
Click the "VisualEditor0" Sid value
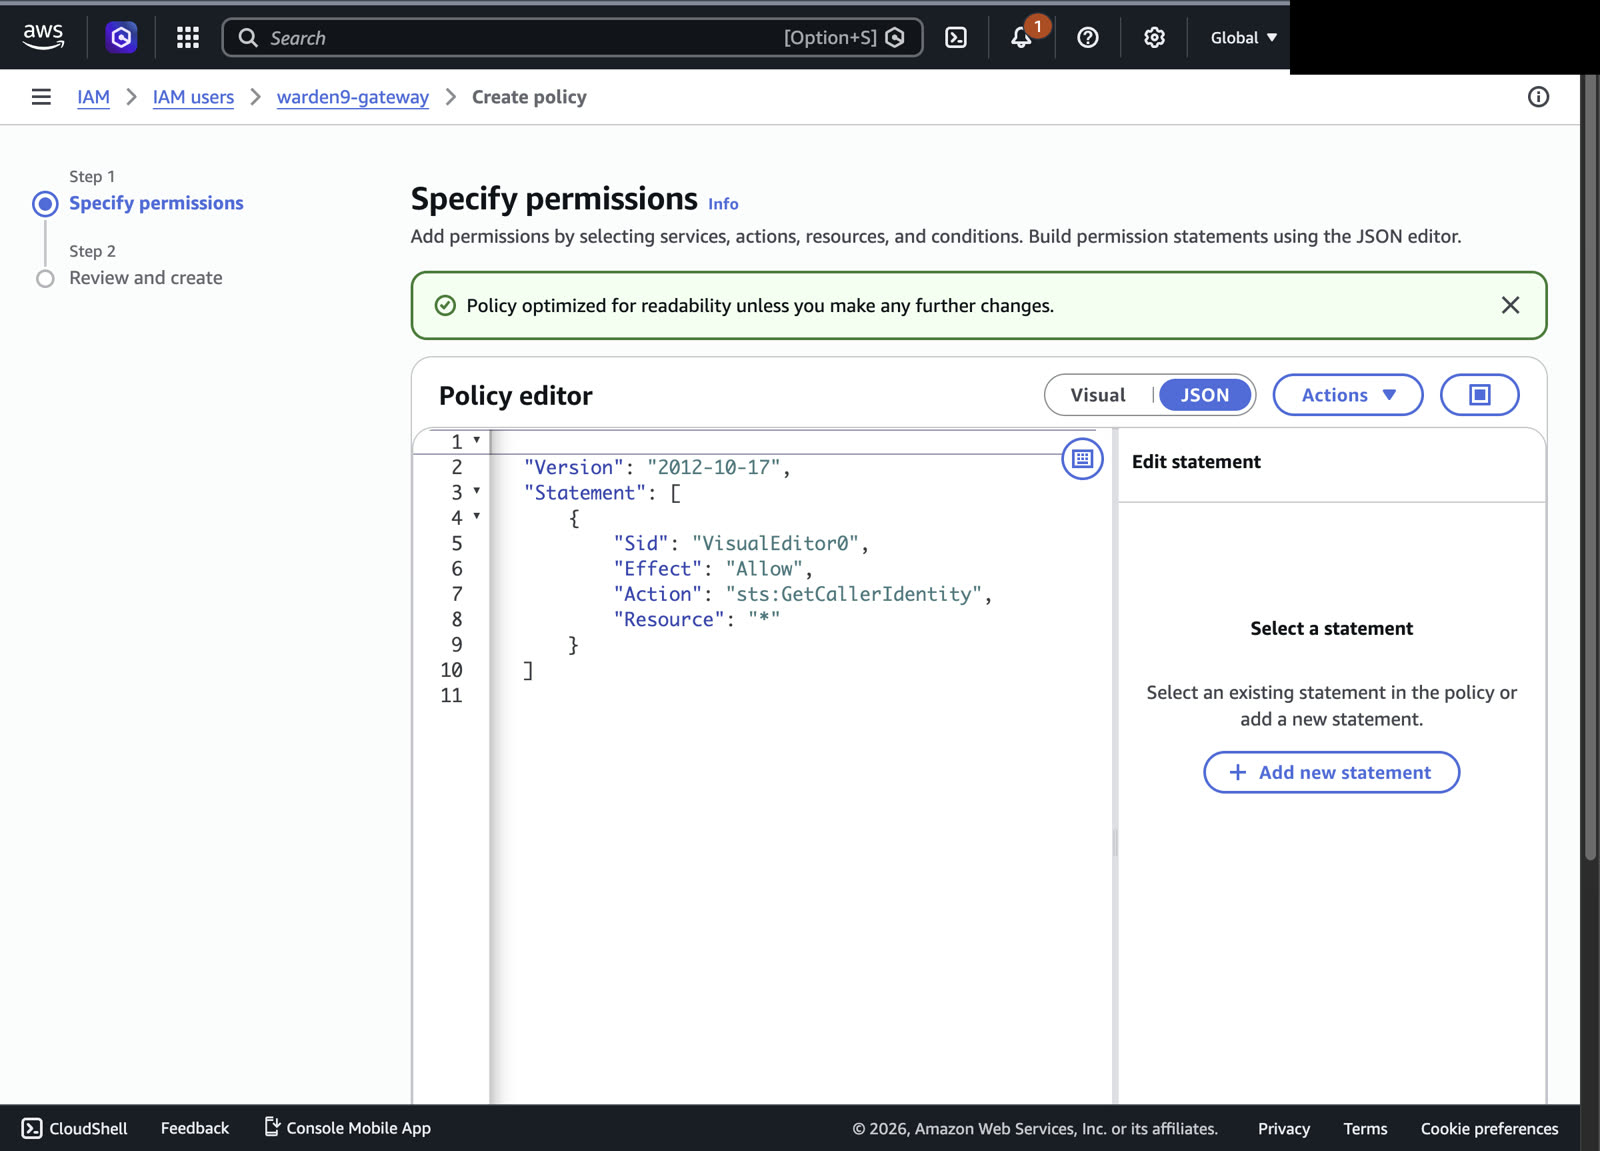pyautogui.click(x=776, y=543)
